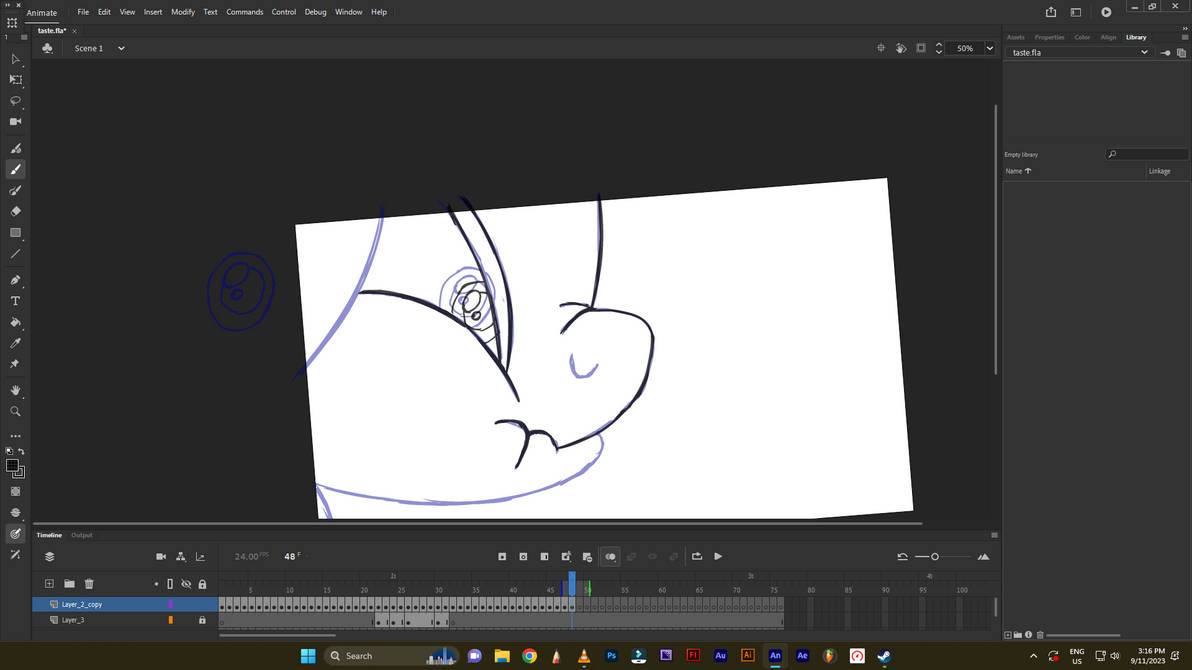Click the zoom level stepper arrows
1192x670 pixels.
coord(939,48)
